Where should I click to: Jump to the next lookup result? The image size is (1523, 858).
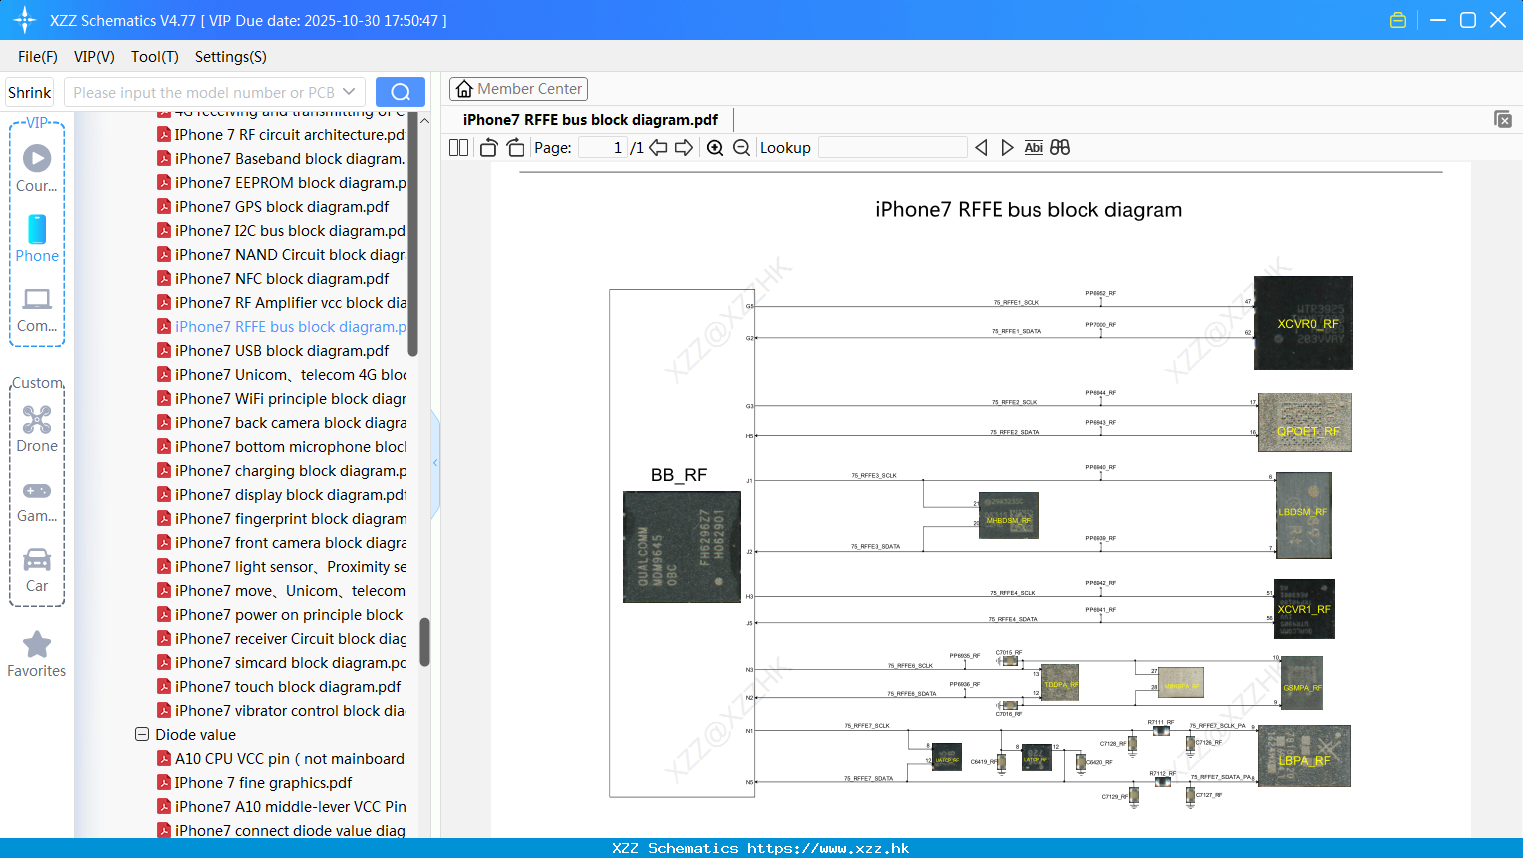(x=1007, y=148)
